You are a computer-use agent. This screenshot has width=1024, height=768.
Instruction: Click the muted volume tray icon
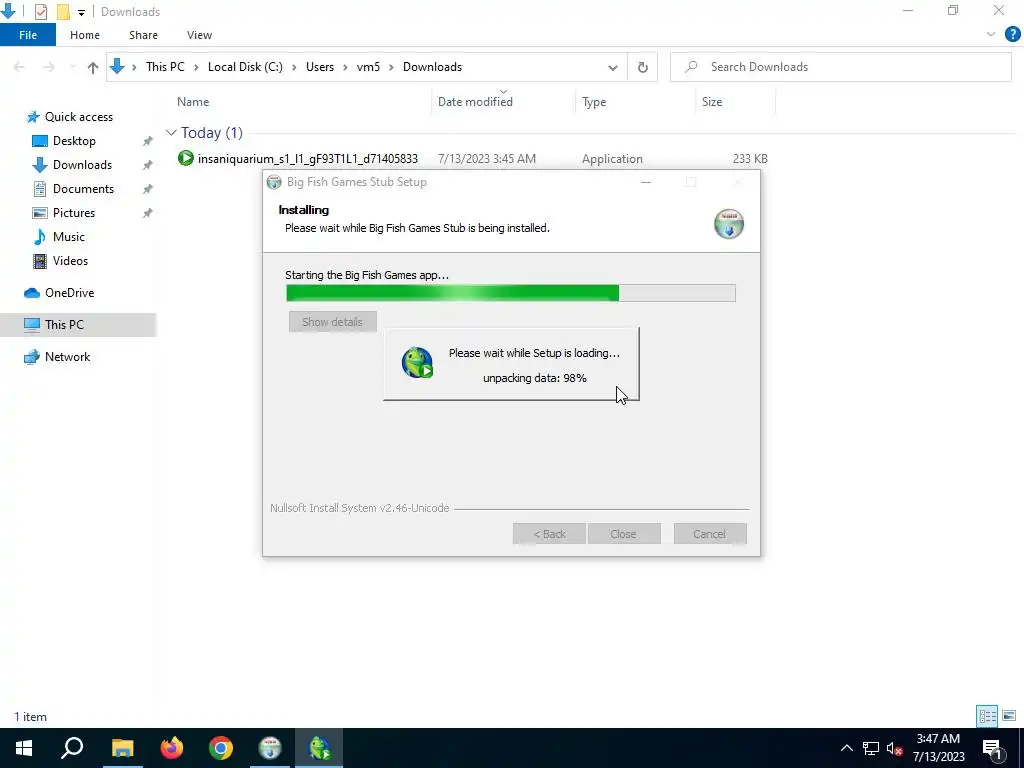coord(895,748)
